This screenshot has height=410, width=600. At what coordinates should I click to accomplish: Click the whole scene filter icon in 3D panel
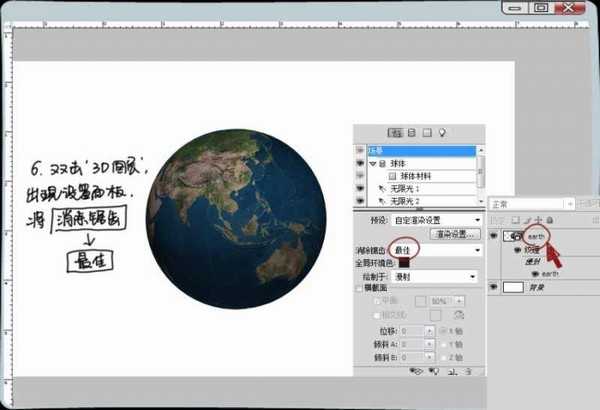pos(395,132)
